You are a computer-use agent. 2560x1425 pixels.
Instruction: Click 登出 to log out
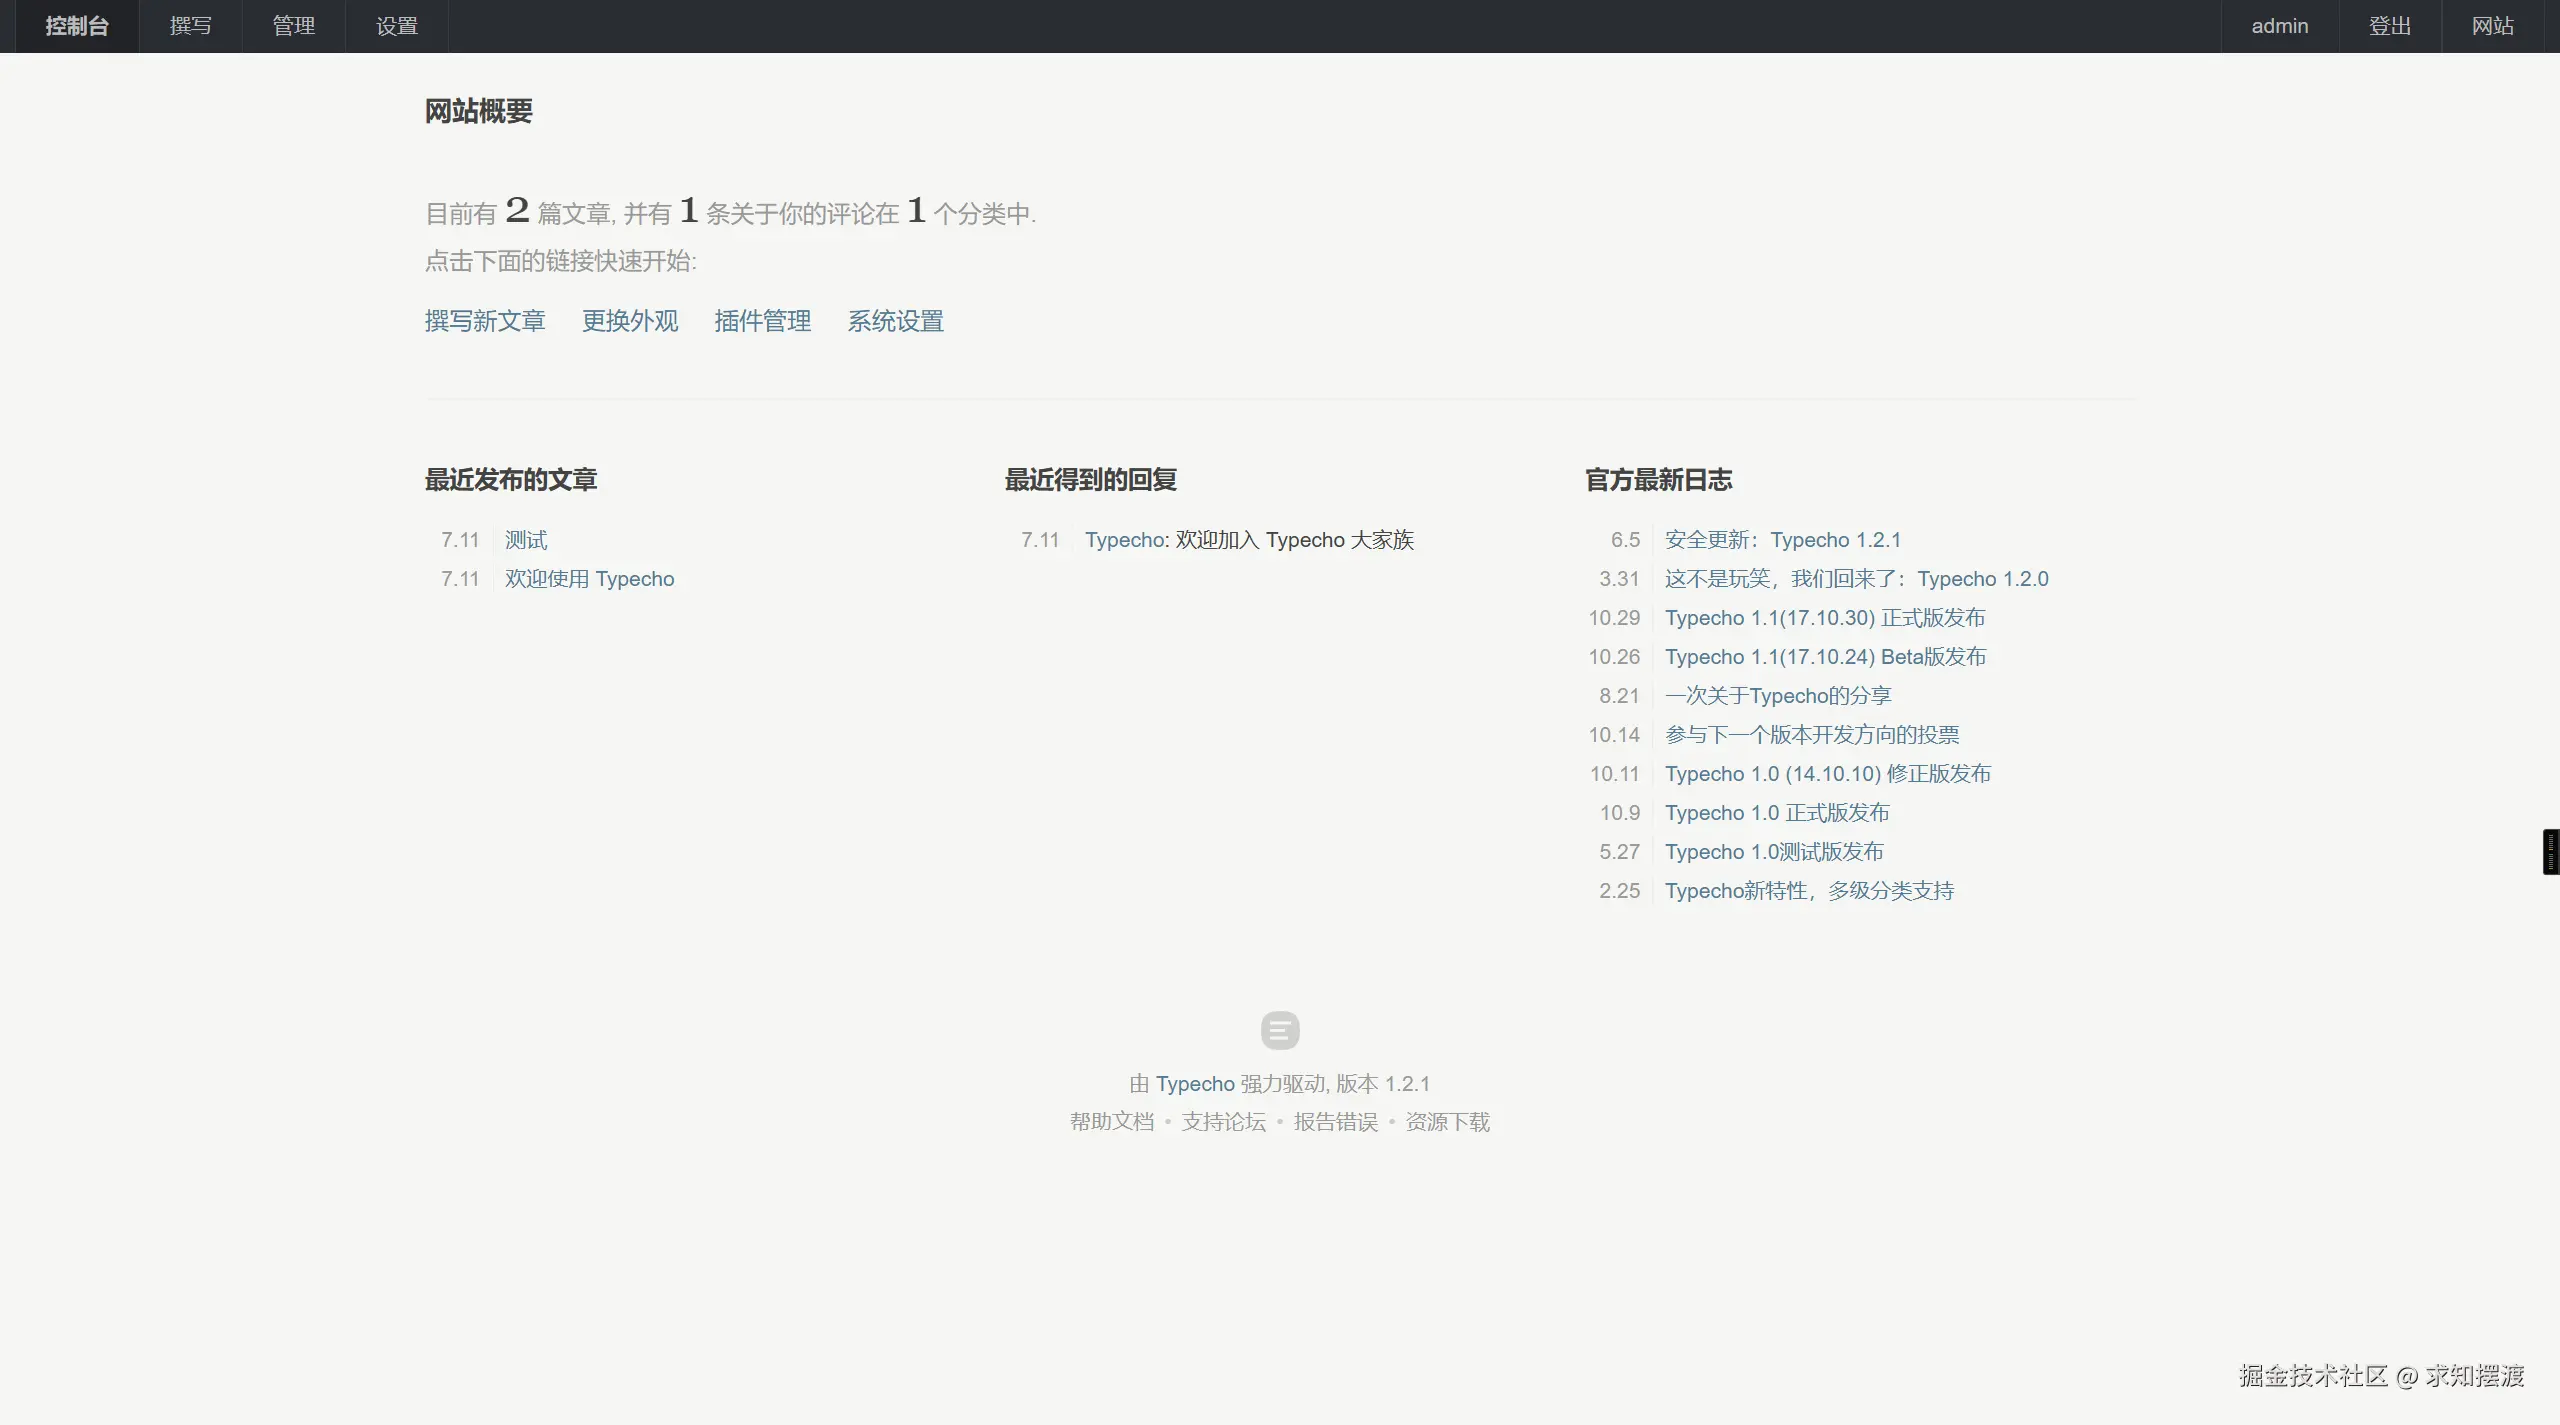[x=2390, y=26]
